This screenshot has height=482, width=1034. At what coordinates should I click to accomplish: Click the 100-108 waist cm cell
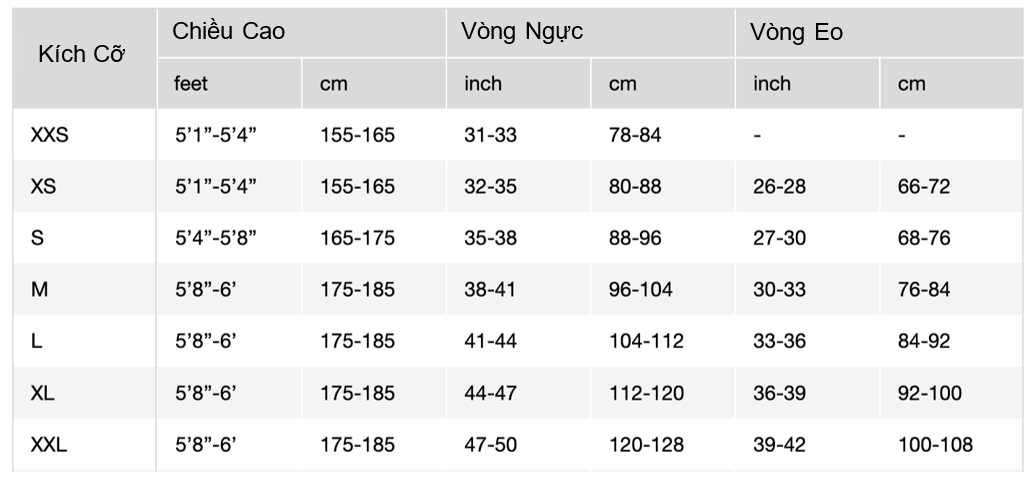pyautogui.click(x=935, y=445)
